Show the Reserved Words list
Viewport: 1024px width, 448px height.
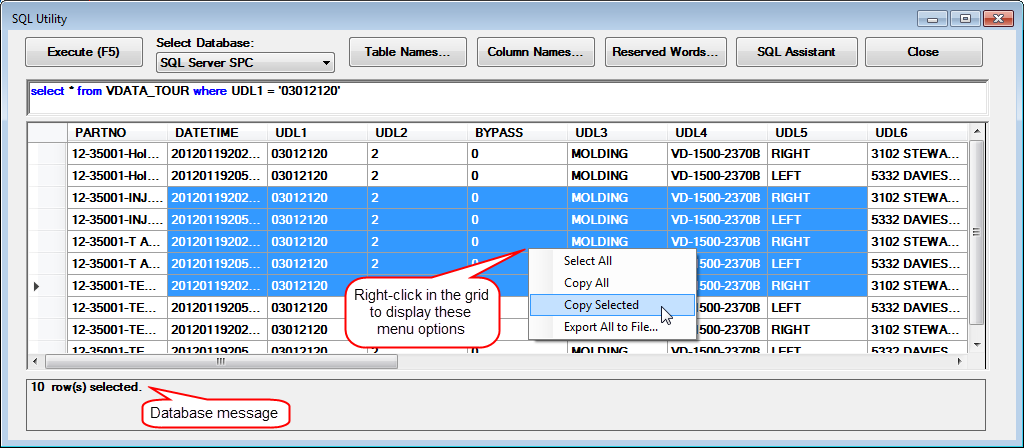[665, 52]
